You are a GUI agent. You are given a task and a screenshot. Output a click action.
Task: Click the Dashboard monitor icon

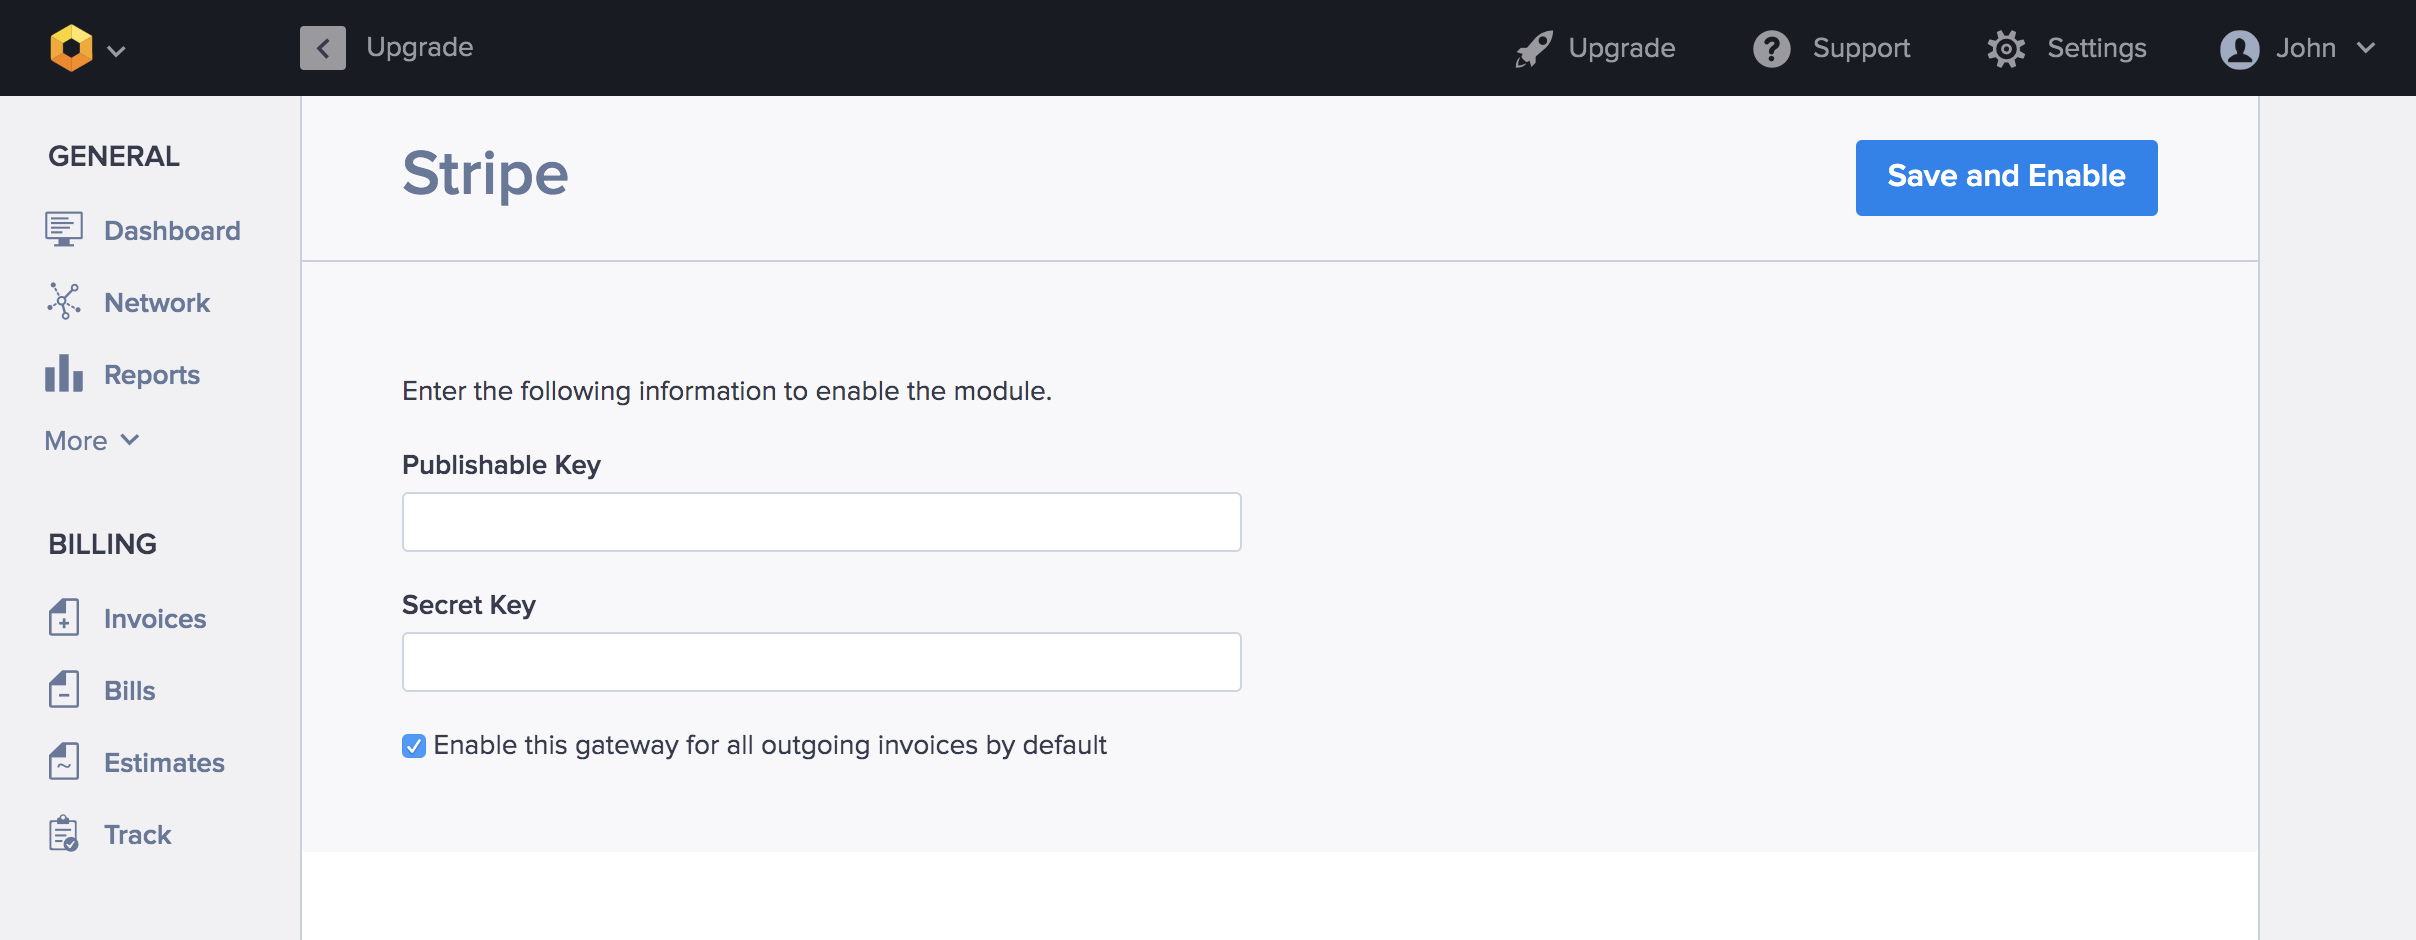(x=64, y=230)
